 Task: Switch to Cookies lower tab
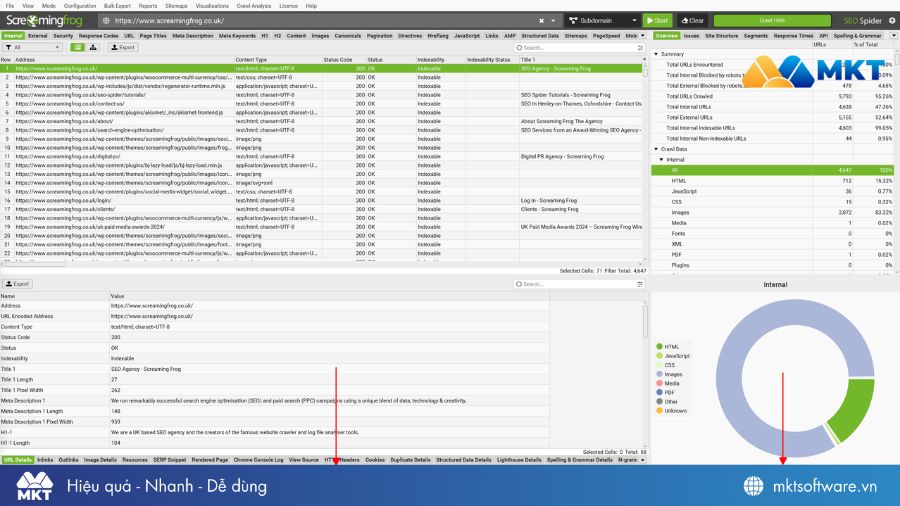point(375,460)
